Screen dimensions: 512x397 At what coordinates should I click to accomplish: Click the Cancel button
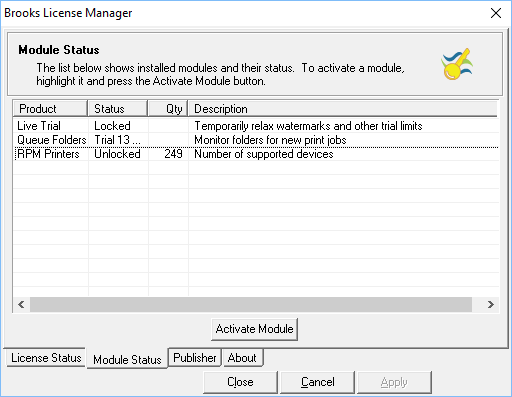(x=318, y=382)
